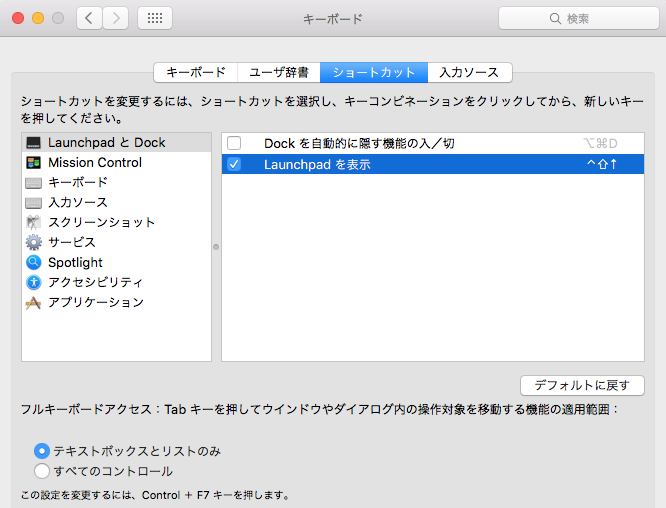The height and width of the screenshot is (508, 666).
Task: Click the 検索 search field
Action: click(x=579, y=18)
